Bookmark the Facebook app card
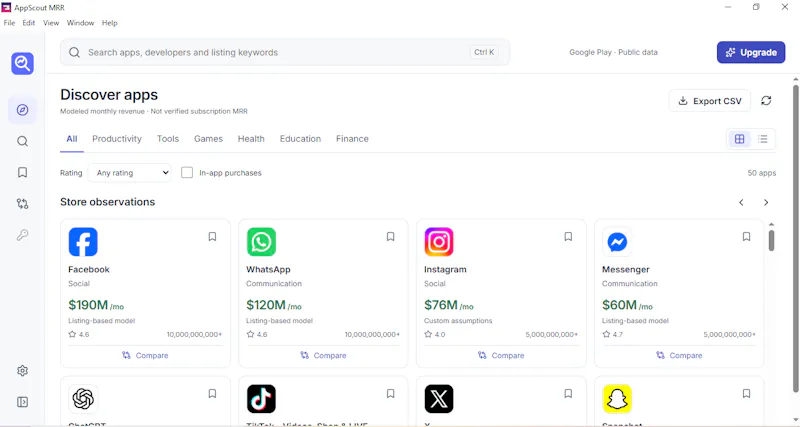The width and height of the screenshot is (800, 427). tap(212, 237)
